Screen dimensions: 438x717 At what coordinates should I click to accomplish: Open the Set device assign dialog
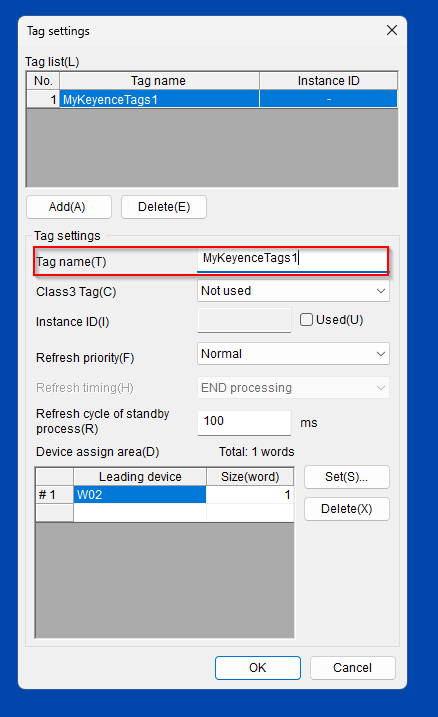click(x=347, y=477)
